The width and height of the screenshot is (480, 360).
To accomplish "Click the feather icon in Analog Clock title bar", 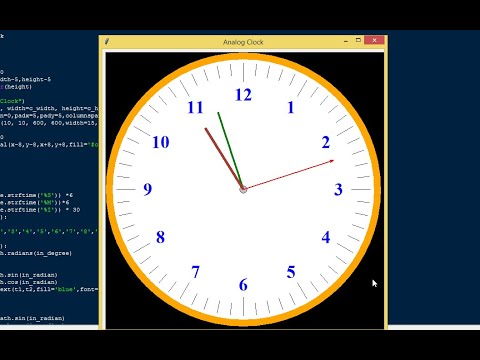I will [107, 42].
